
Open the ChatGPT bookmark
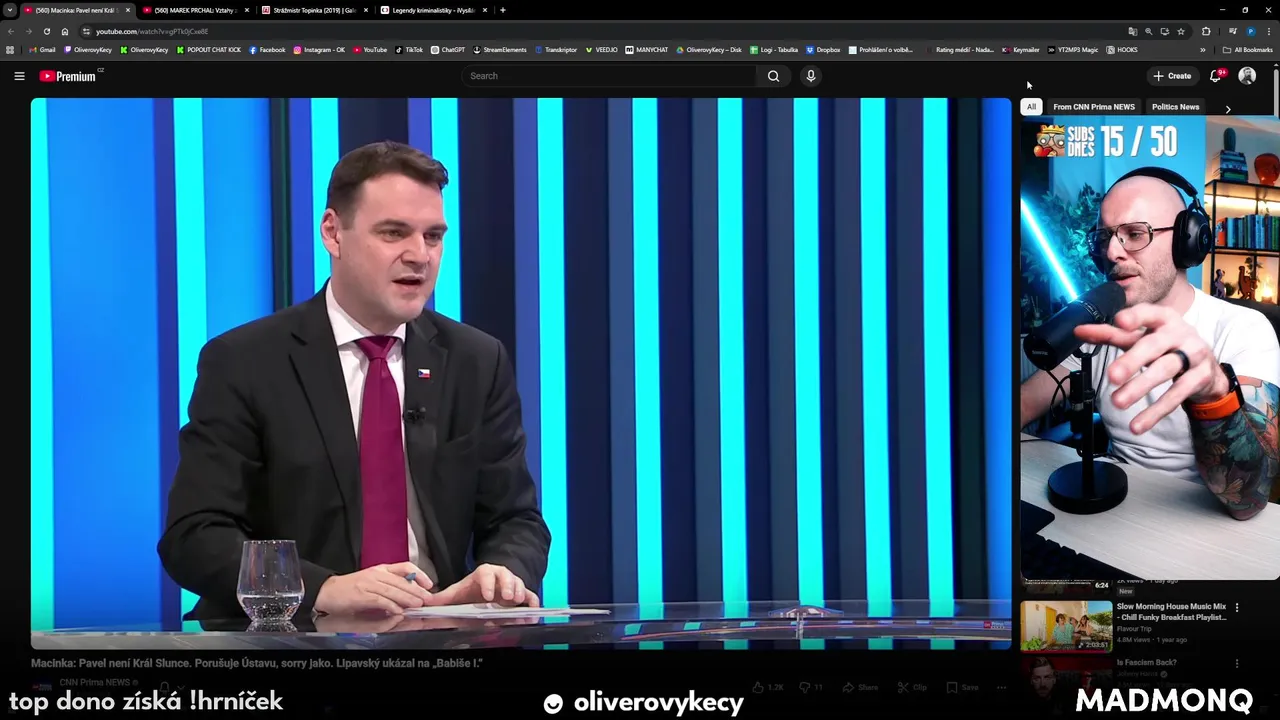[x=448, y=50]
